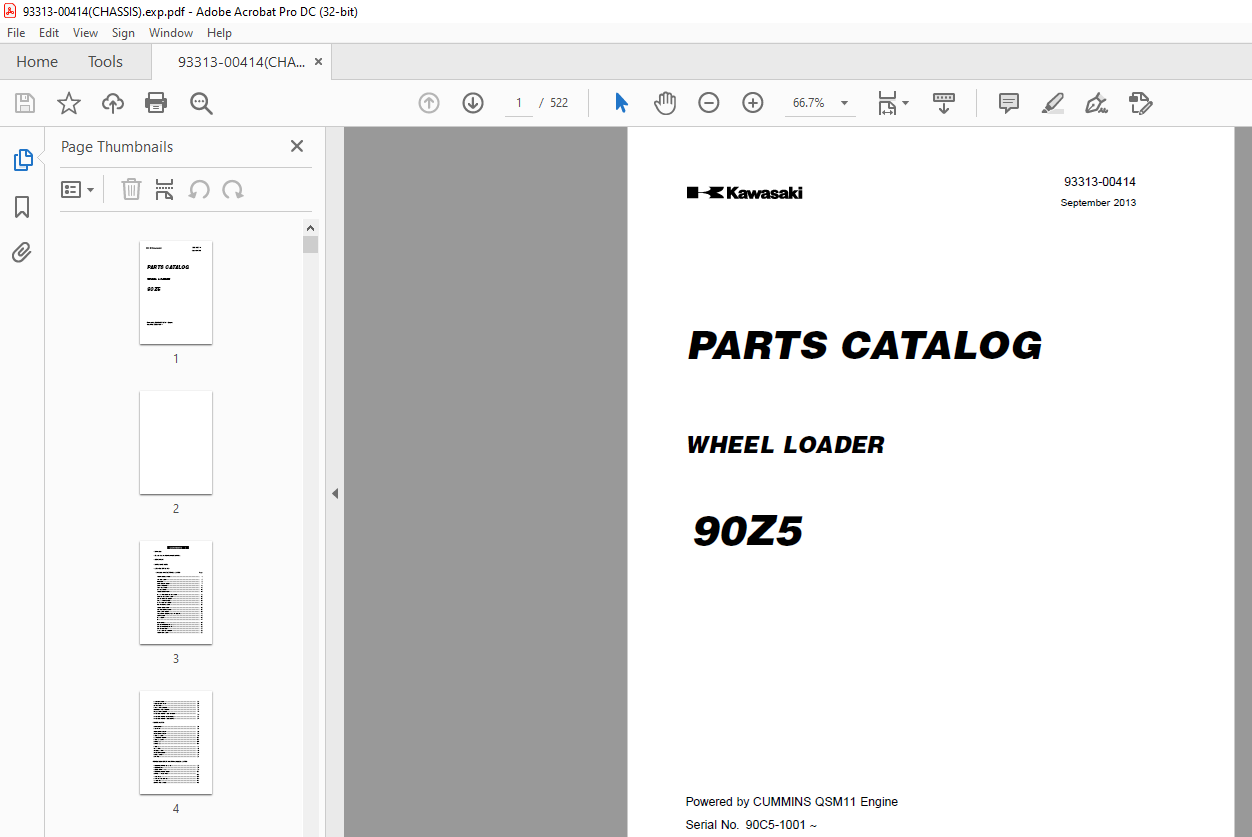
Task: Open the File menu
Action: point(16,33)
